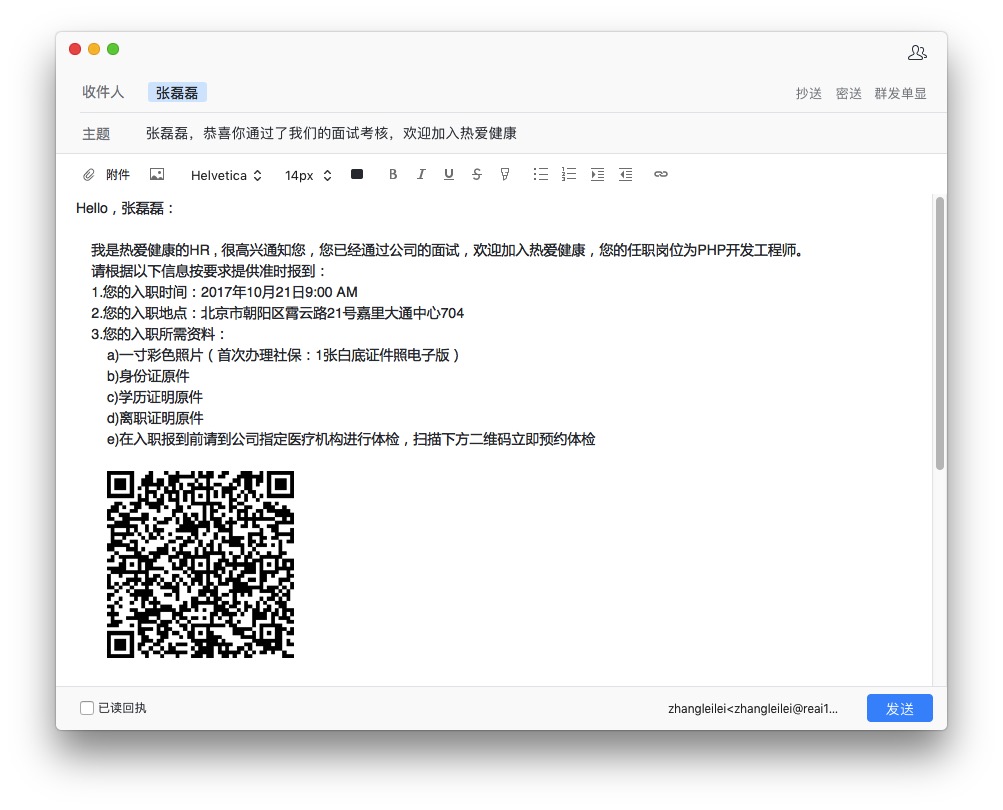
Task: Insert a hyperlink with the link icon
Action: tap(661, 175)
